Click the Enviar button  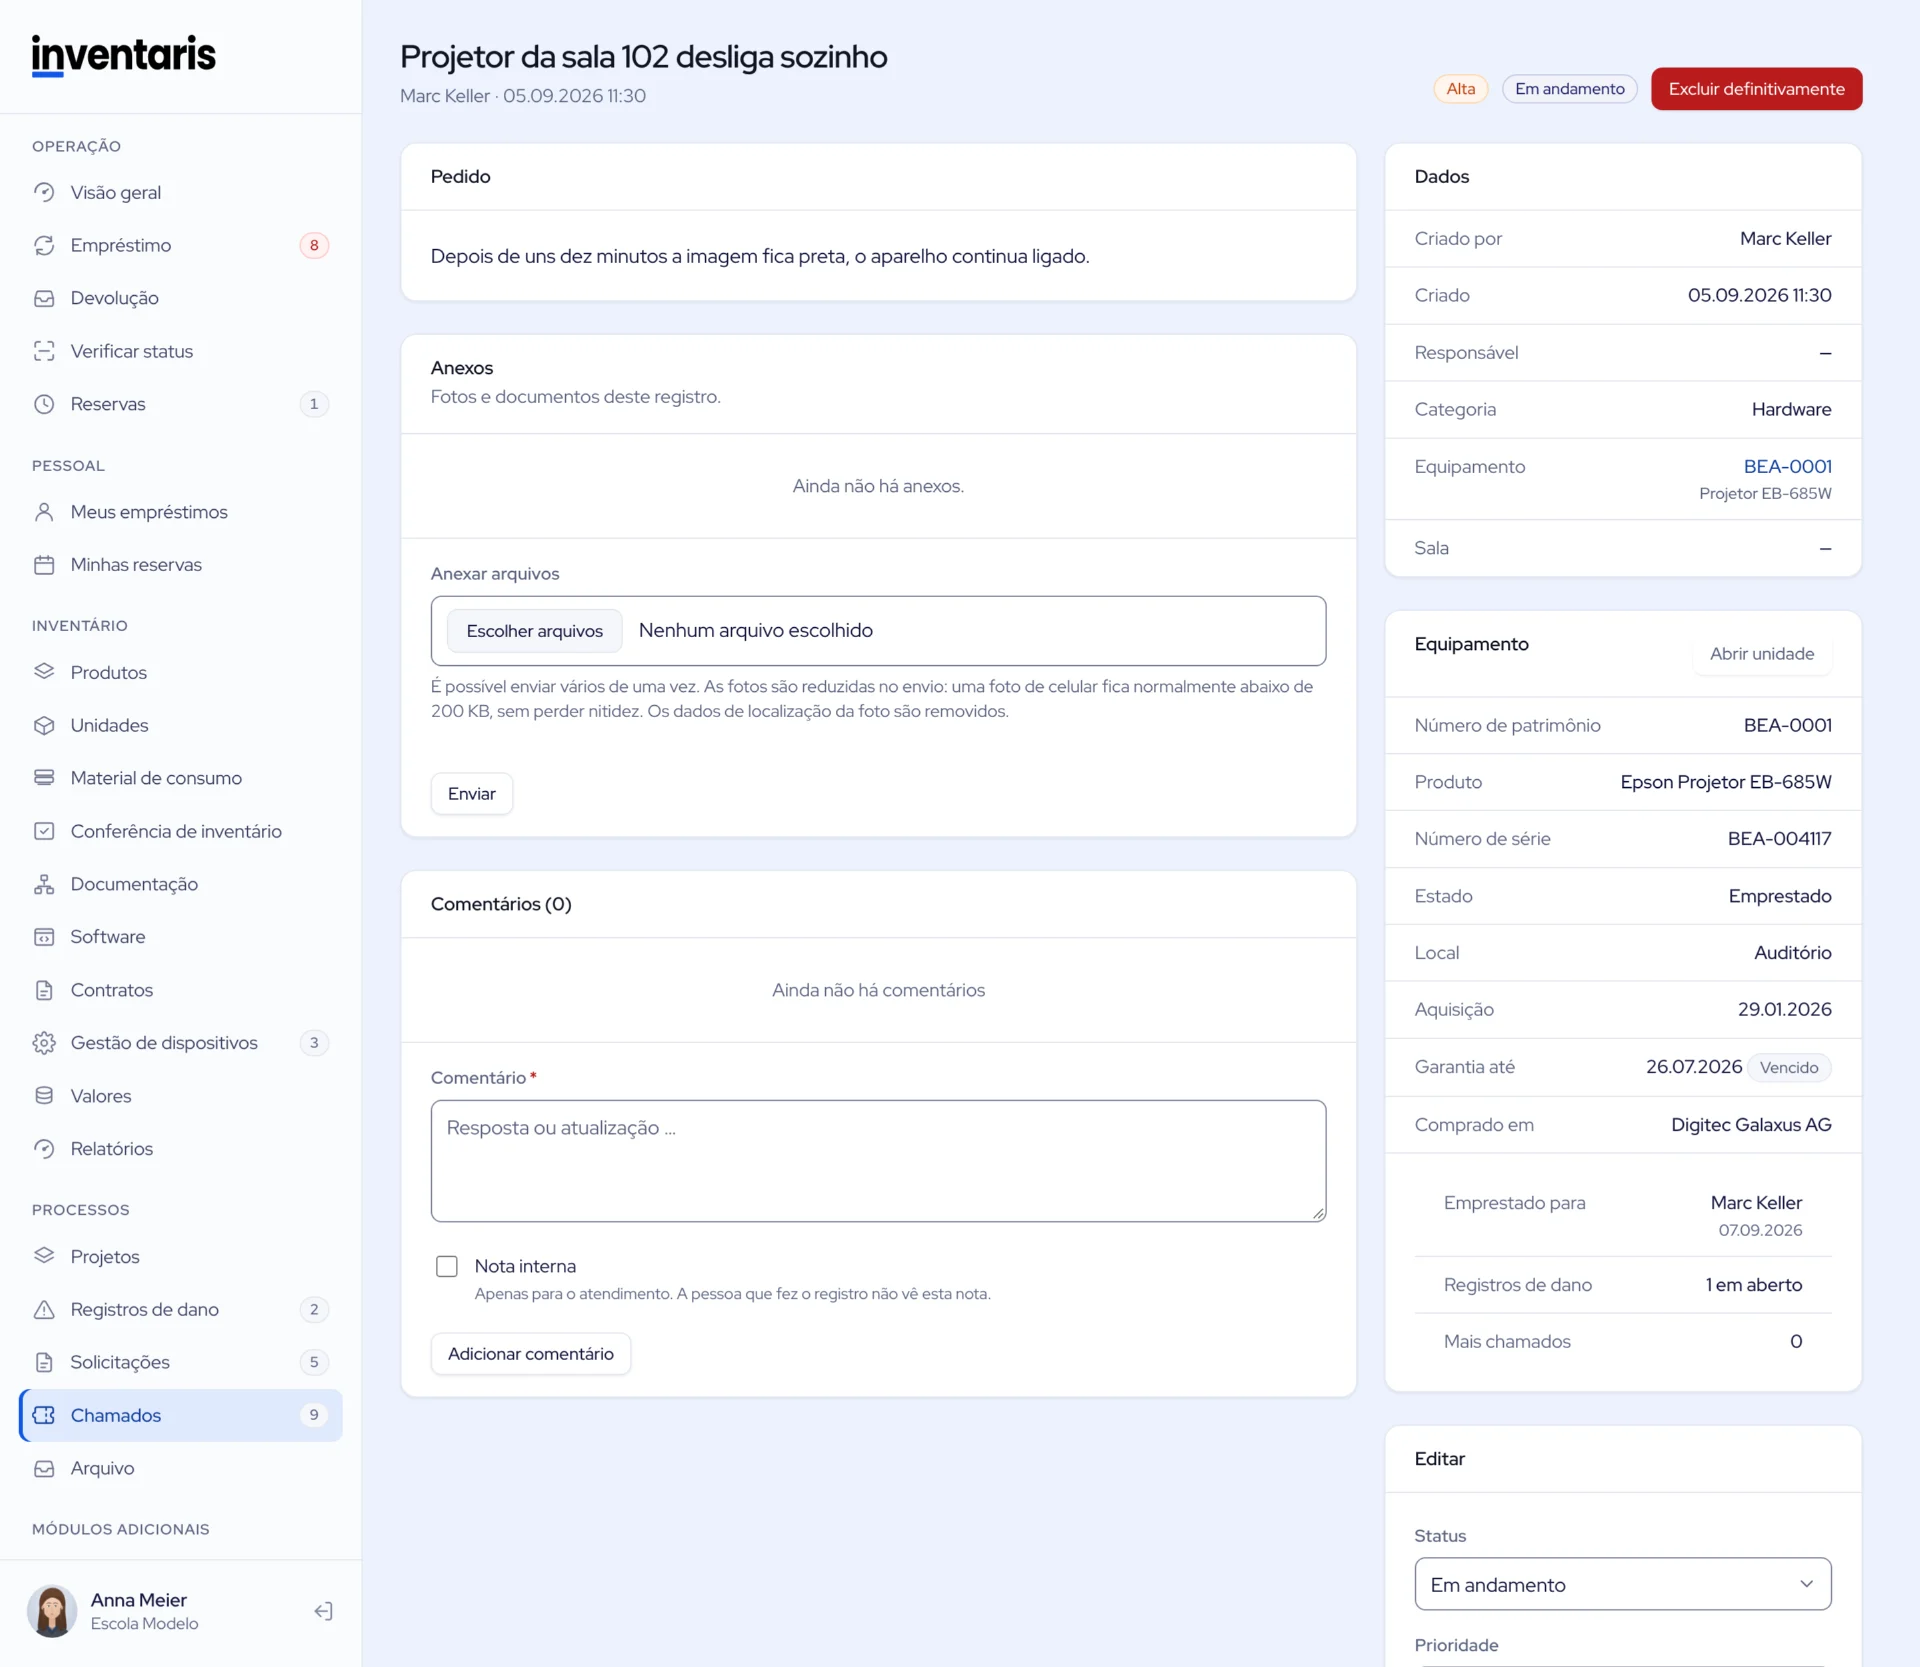[471, 794]
